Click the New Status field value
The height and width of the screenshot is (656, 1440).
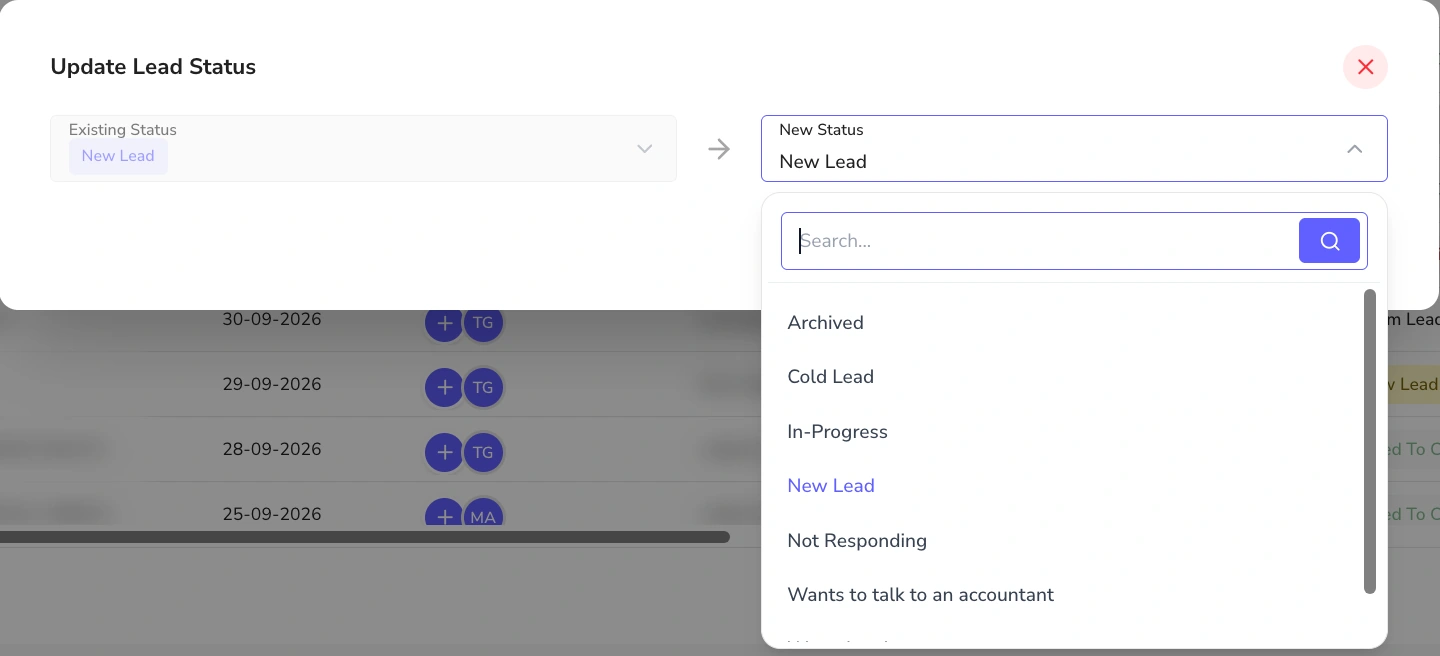pyautogui.click(x=823, y=162)
